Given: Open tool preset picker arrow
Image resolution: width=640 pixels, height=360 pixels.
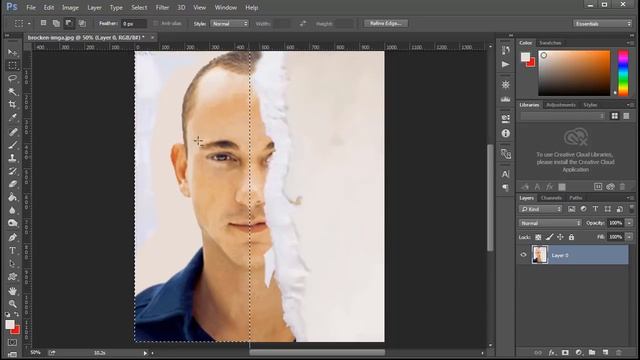Looking at the screenshot, I should click(x=29, y=24).
